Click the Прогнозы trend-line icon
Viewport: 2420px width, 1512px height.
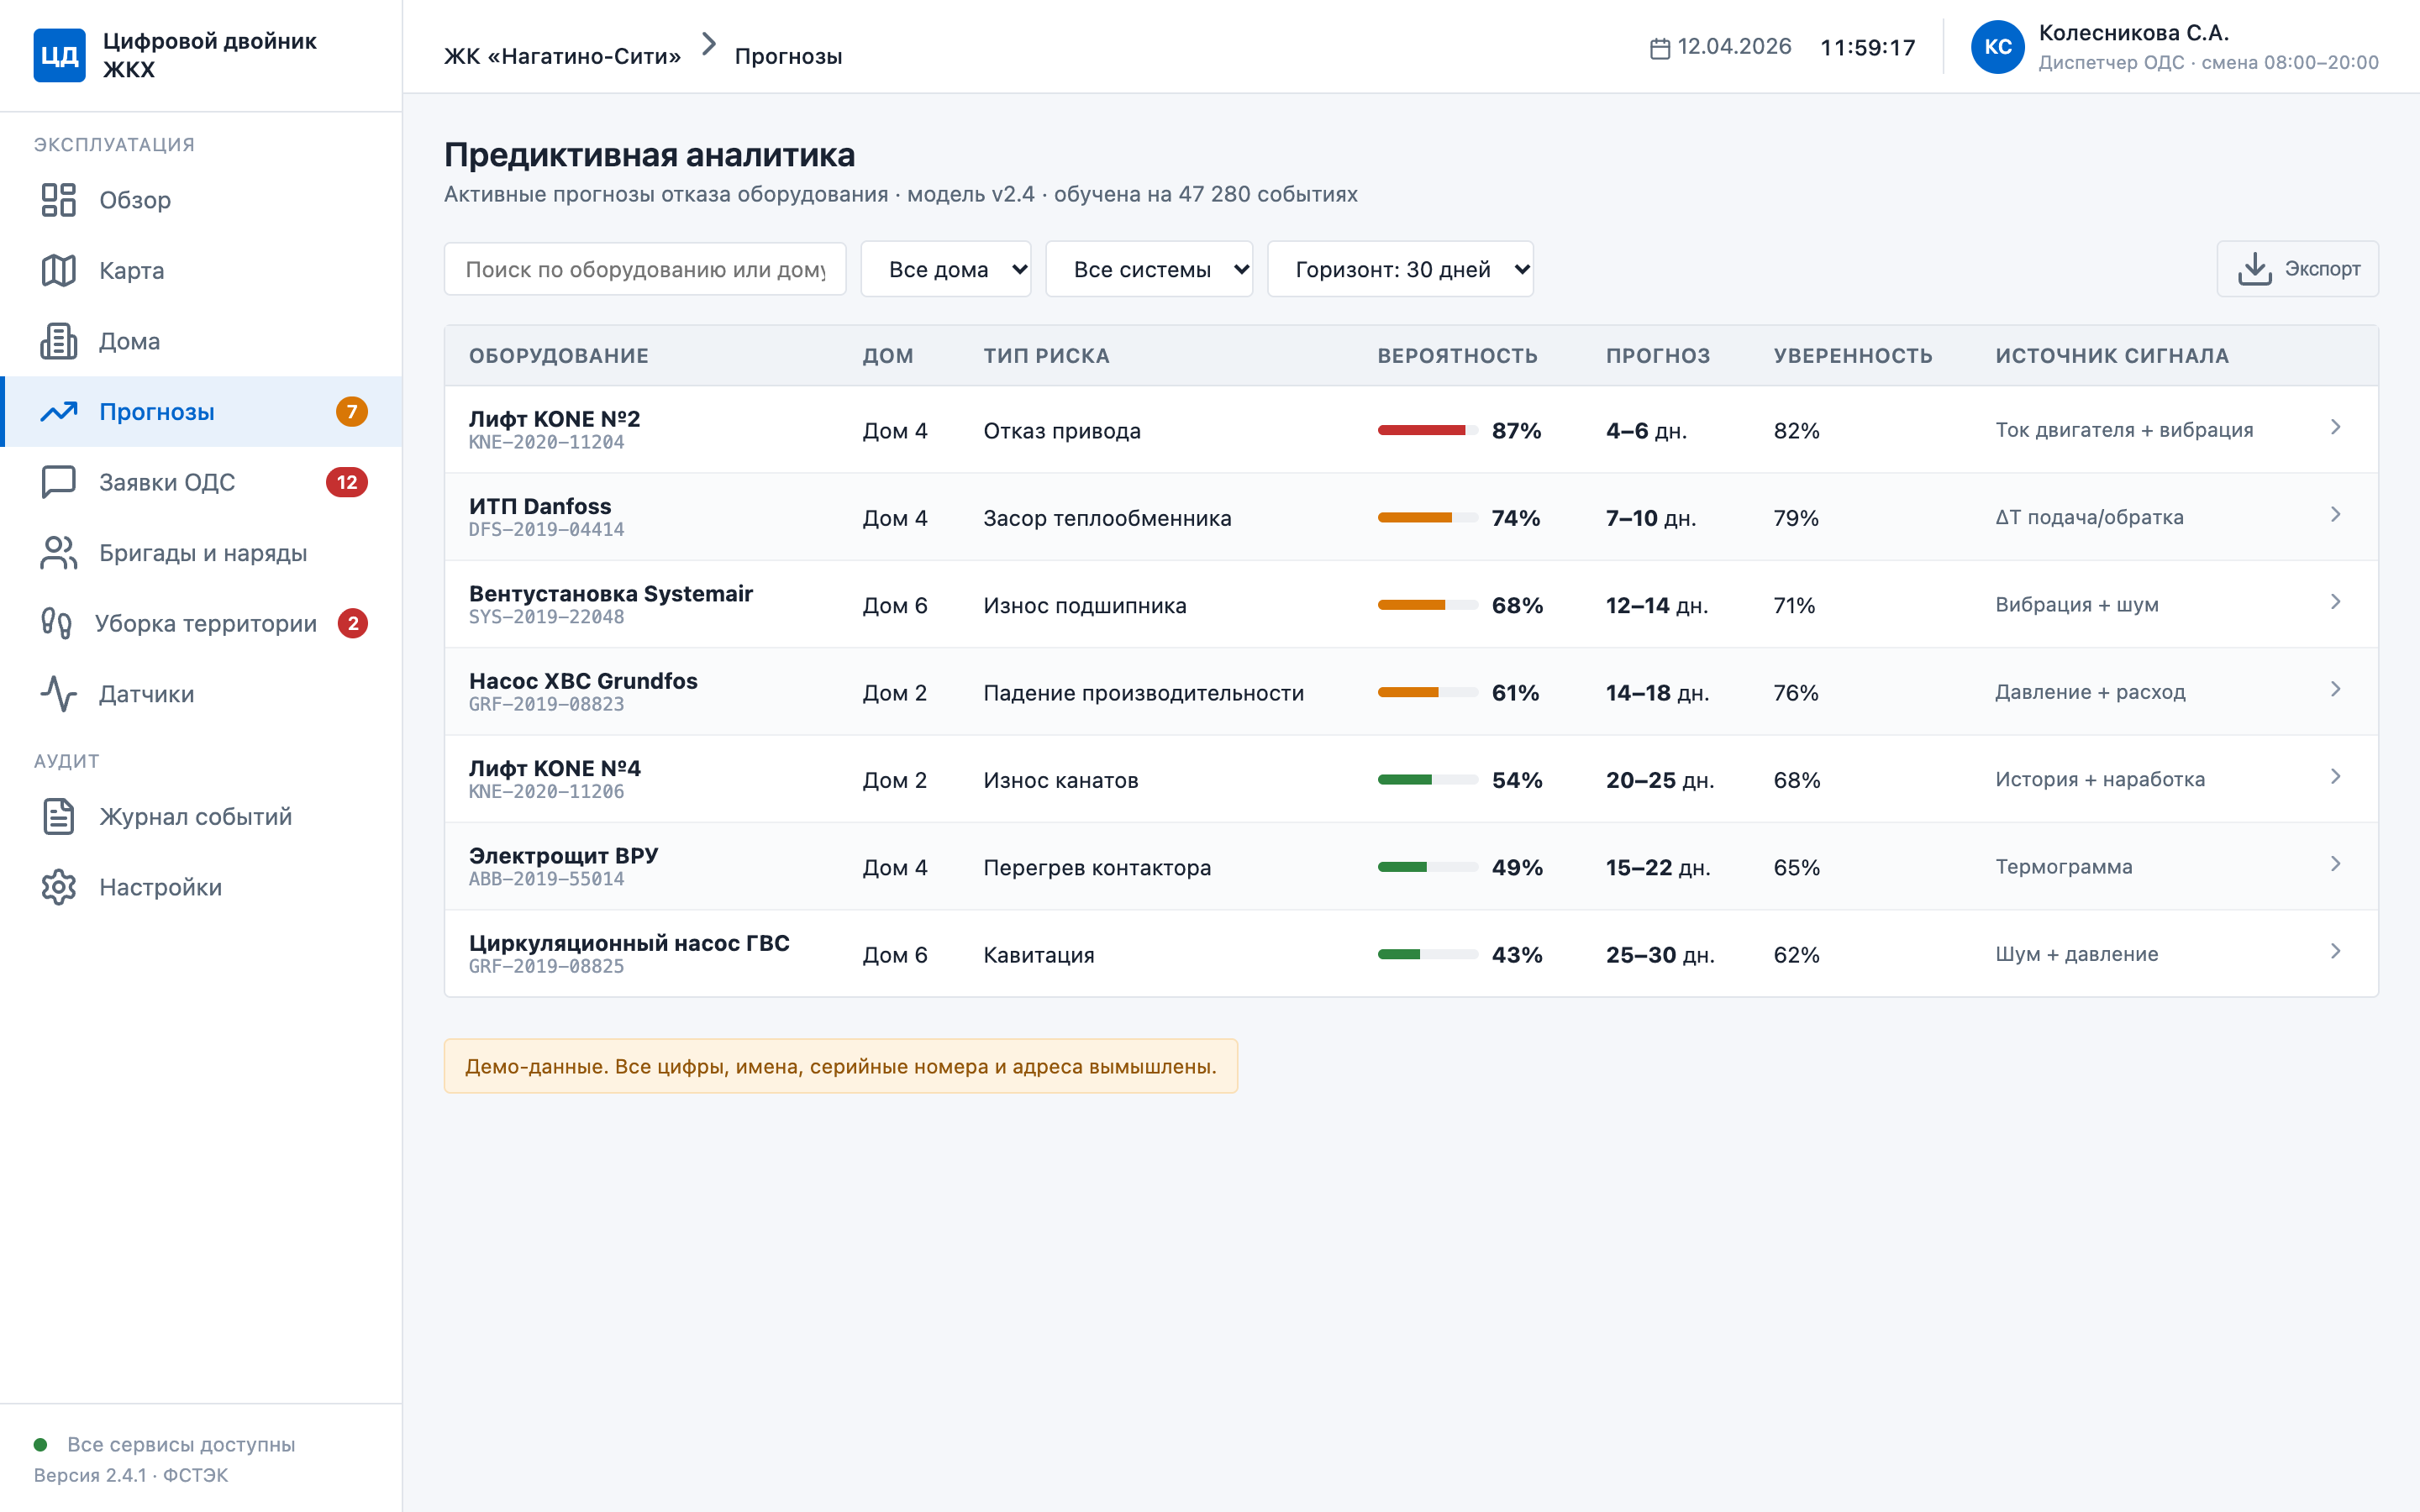click(x=59, y=411)
